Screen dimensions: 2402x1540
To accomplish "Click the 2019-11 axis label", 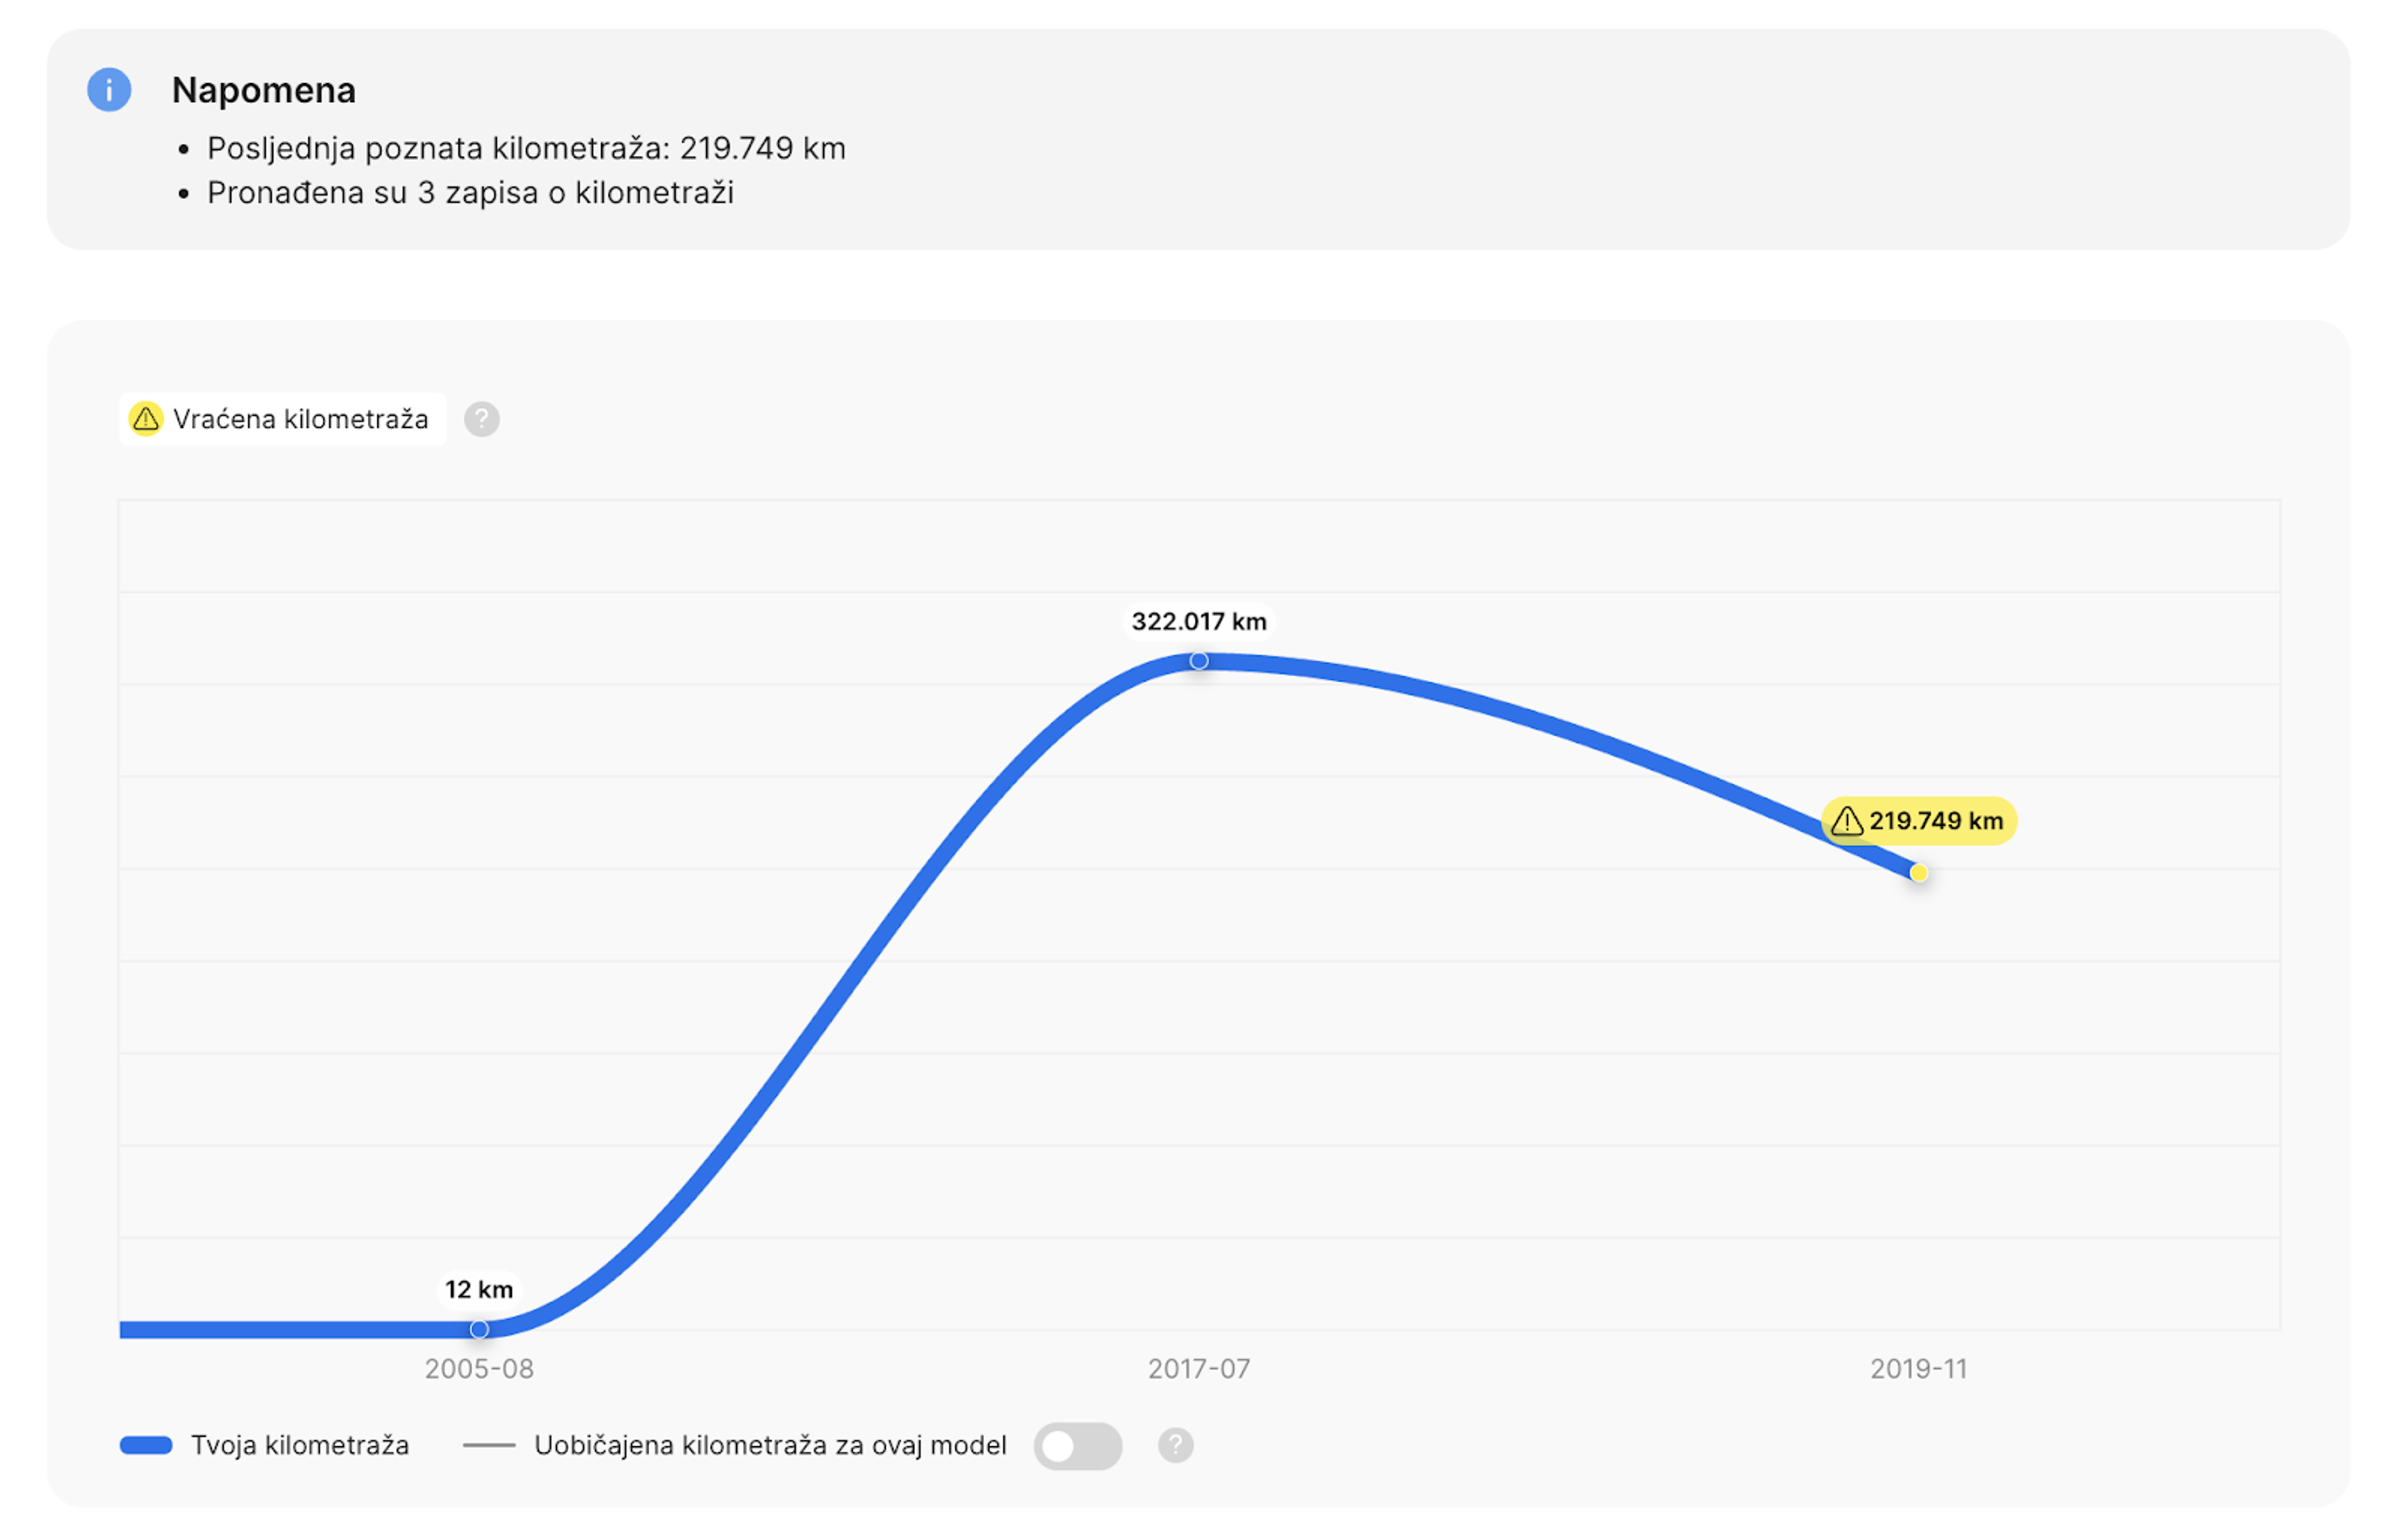I will (1918, 1369).
